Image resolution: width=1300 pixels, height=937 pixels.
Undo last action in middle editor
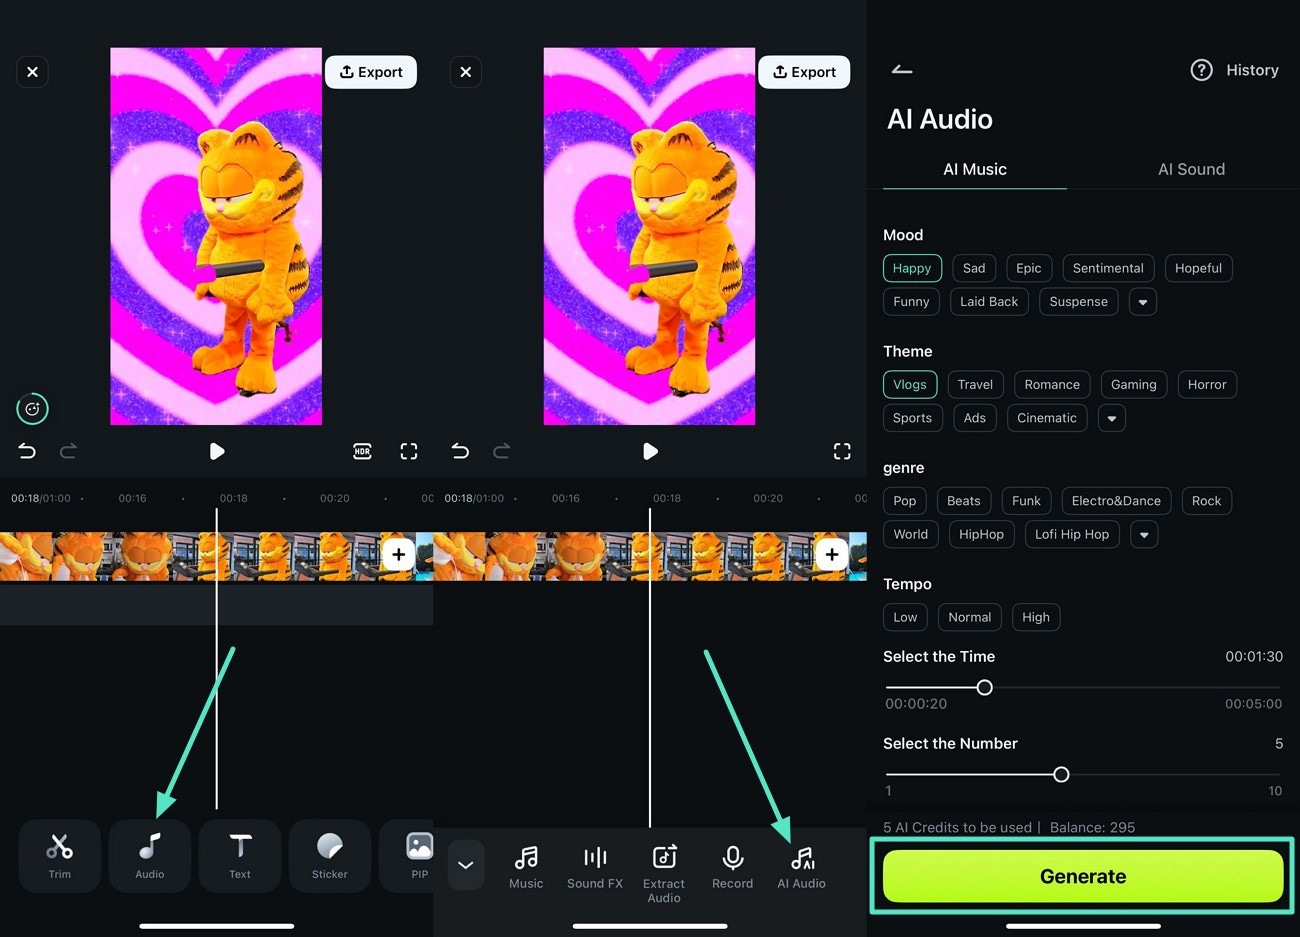click(460, 451)
